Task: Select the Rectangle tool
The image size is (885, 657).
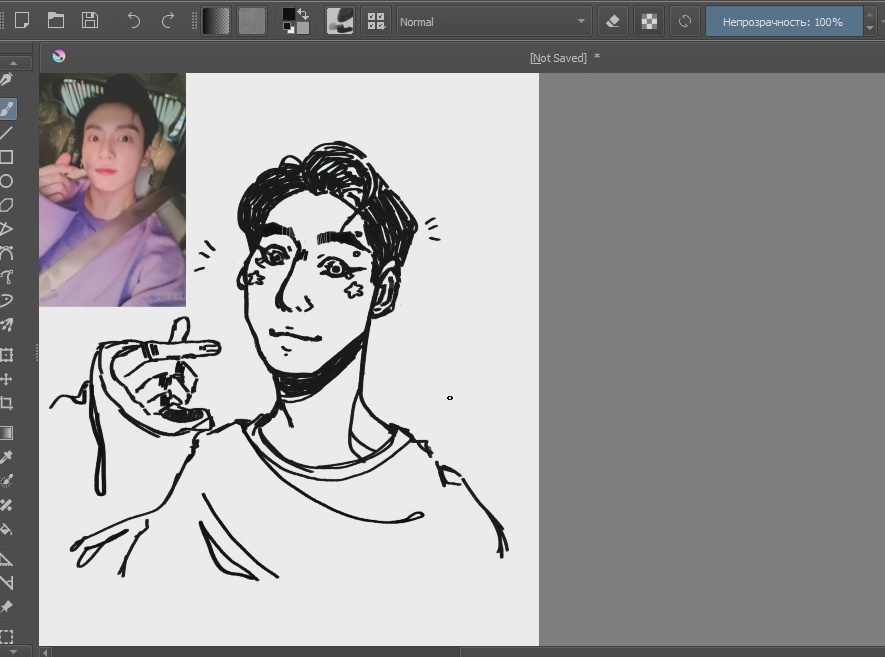Action: [x=7, y=157]
